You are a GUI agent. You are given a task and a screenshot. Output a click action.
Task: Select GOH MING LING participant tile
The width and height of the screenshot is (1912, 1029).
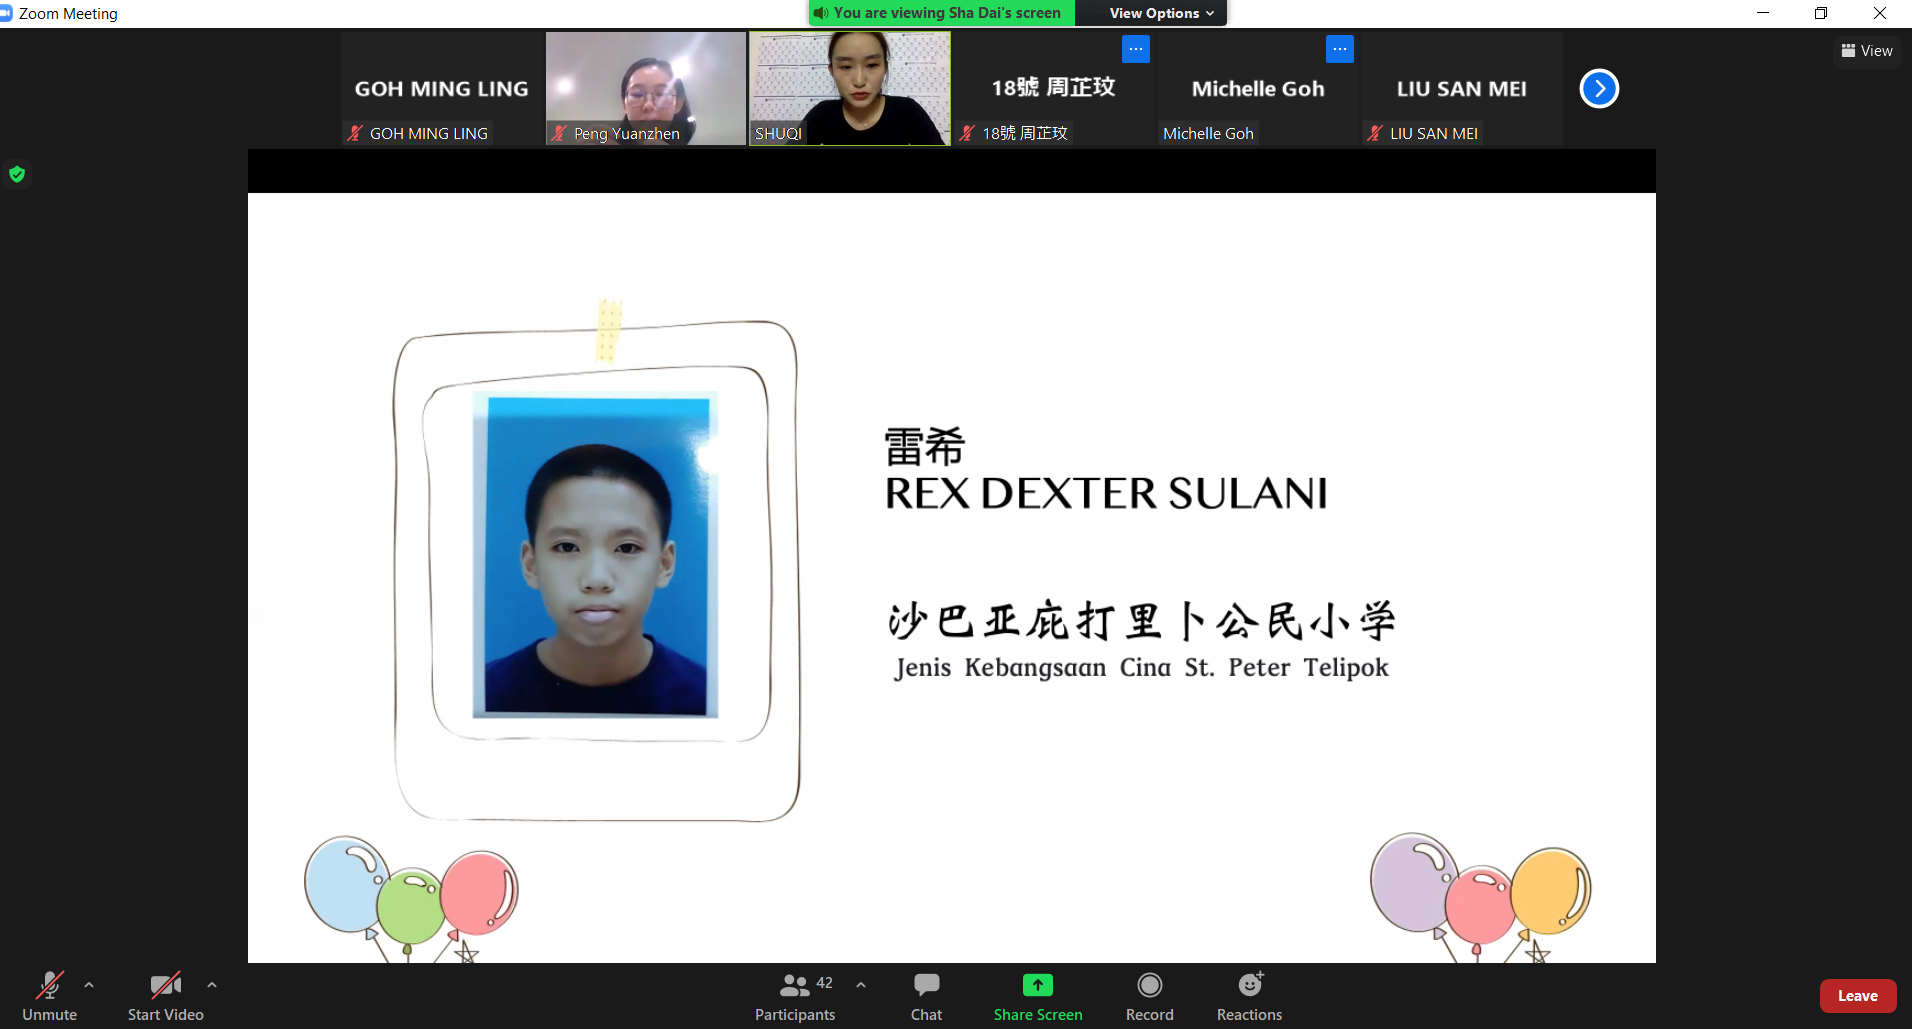442,88
